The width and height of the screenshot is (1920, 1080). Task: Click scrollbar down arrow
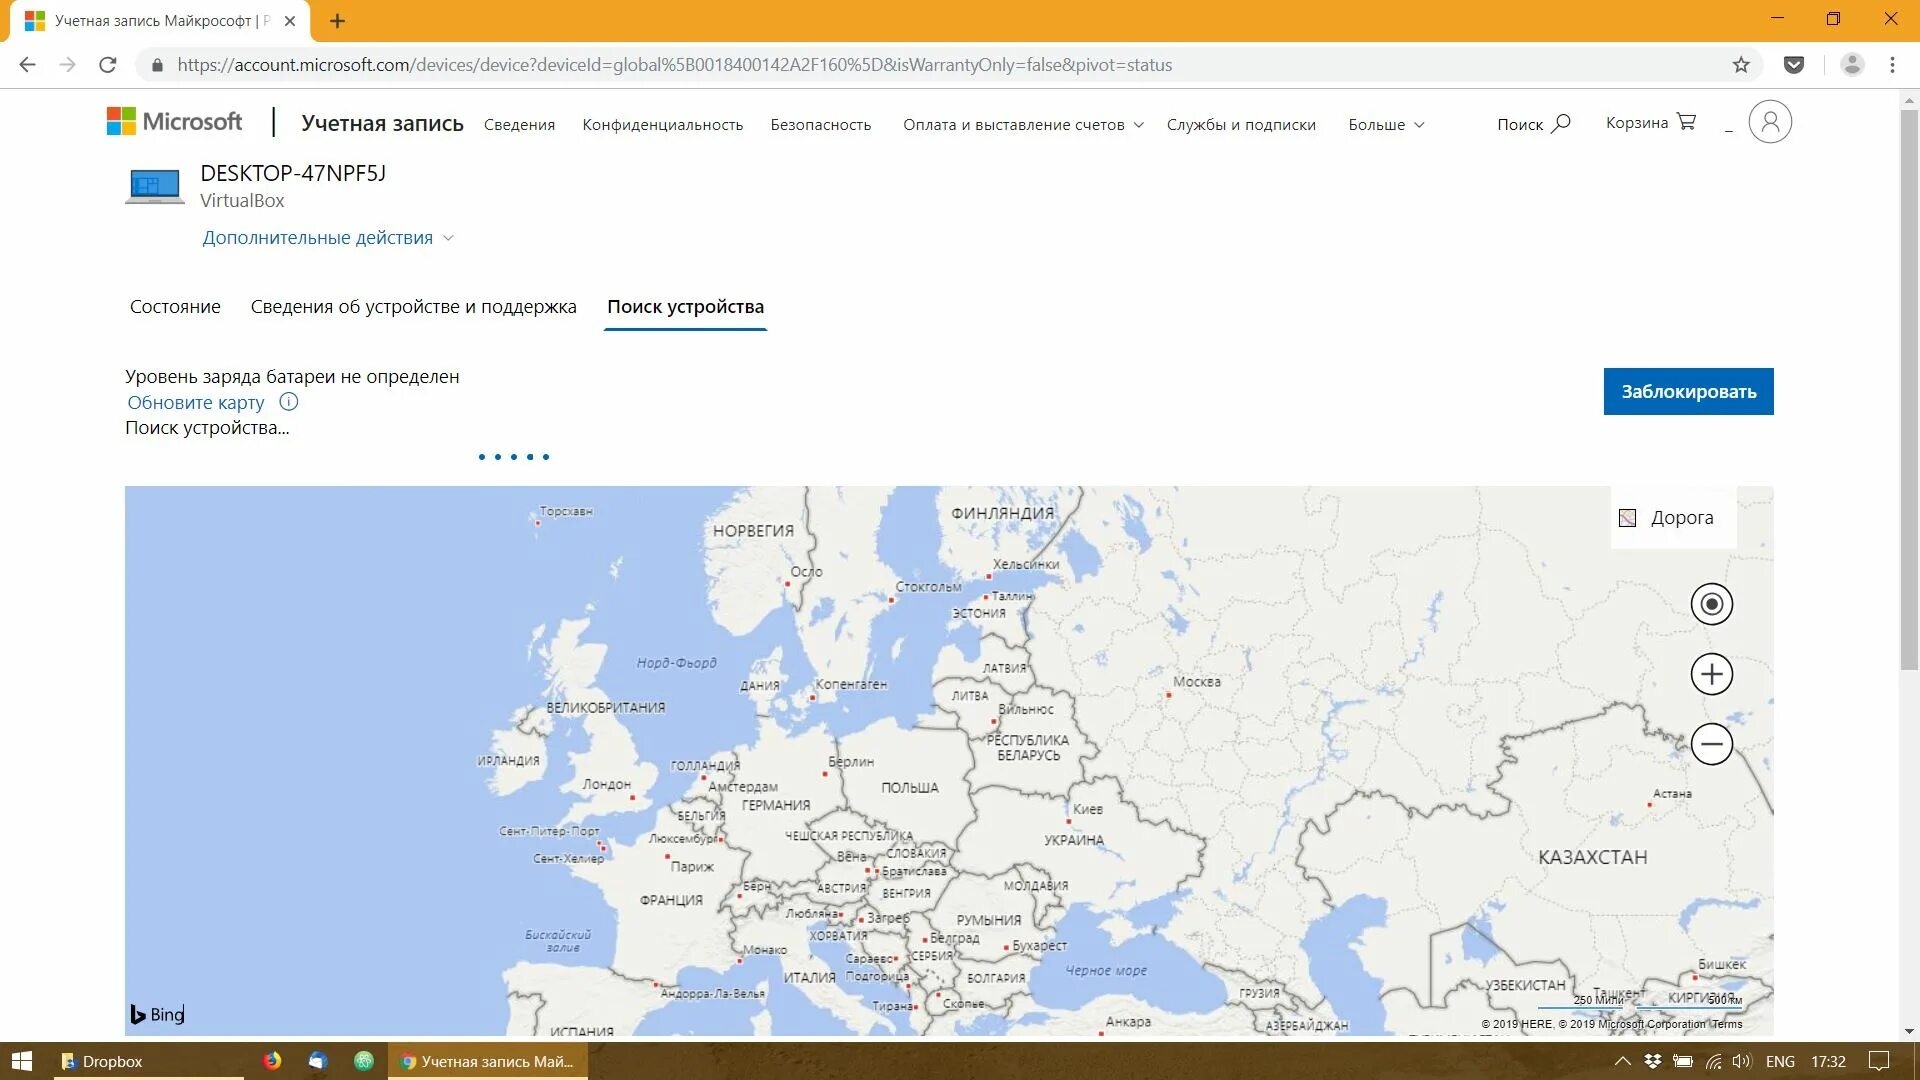pos(1909,1031)
